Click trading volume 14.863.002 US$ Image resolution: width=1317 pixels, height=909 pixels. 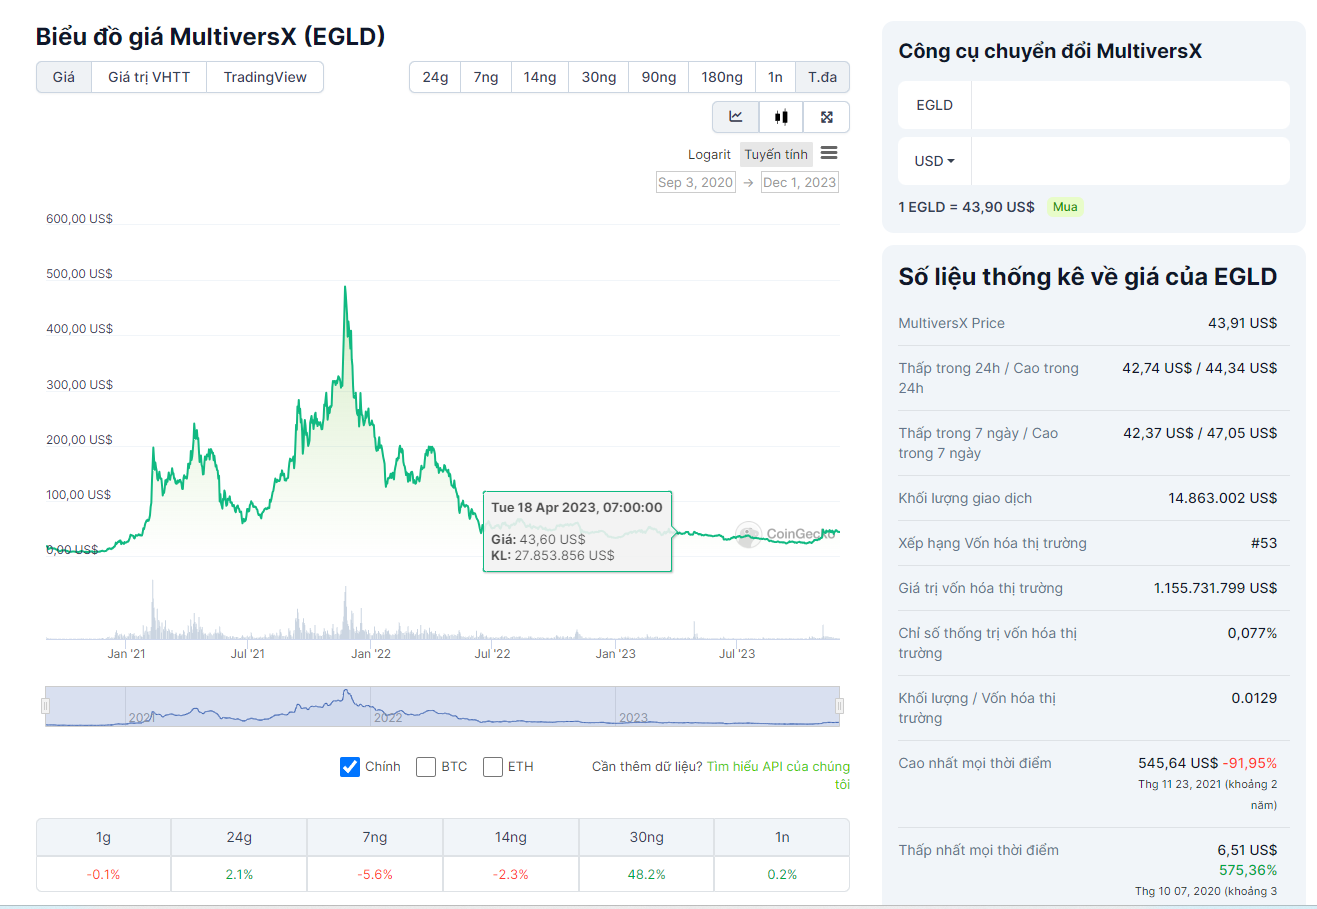[1222, 498]
